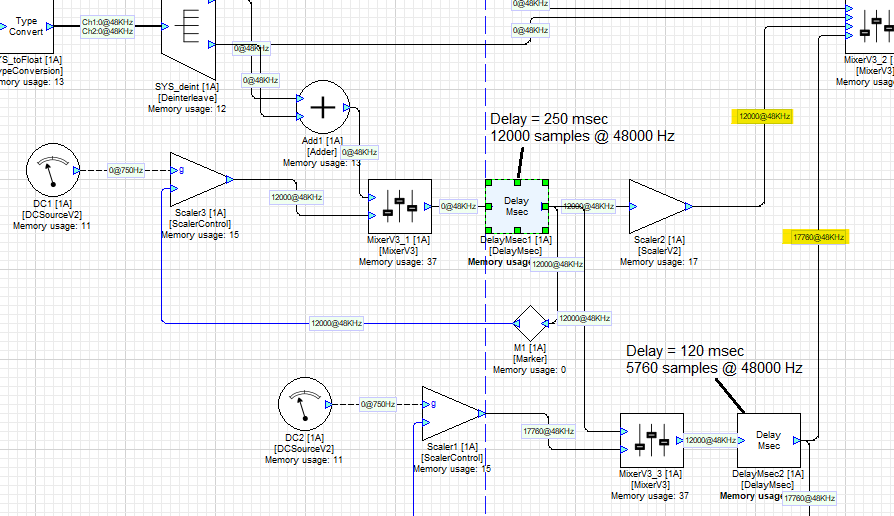The height and width of the screenshot is (516, 894).
Task: Click the 0@750Hz label beside DC1
Action: [x=126, y=170]
